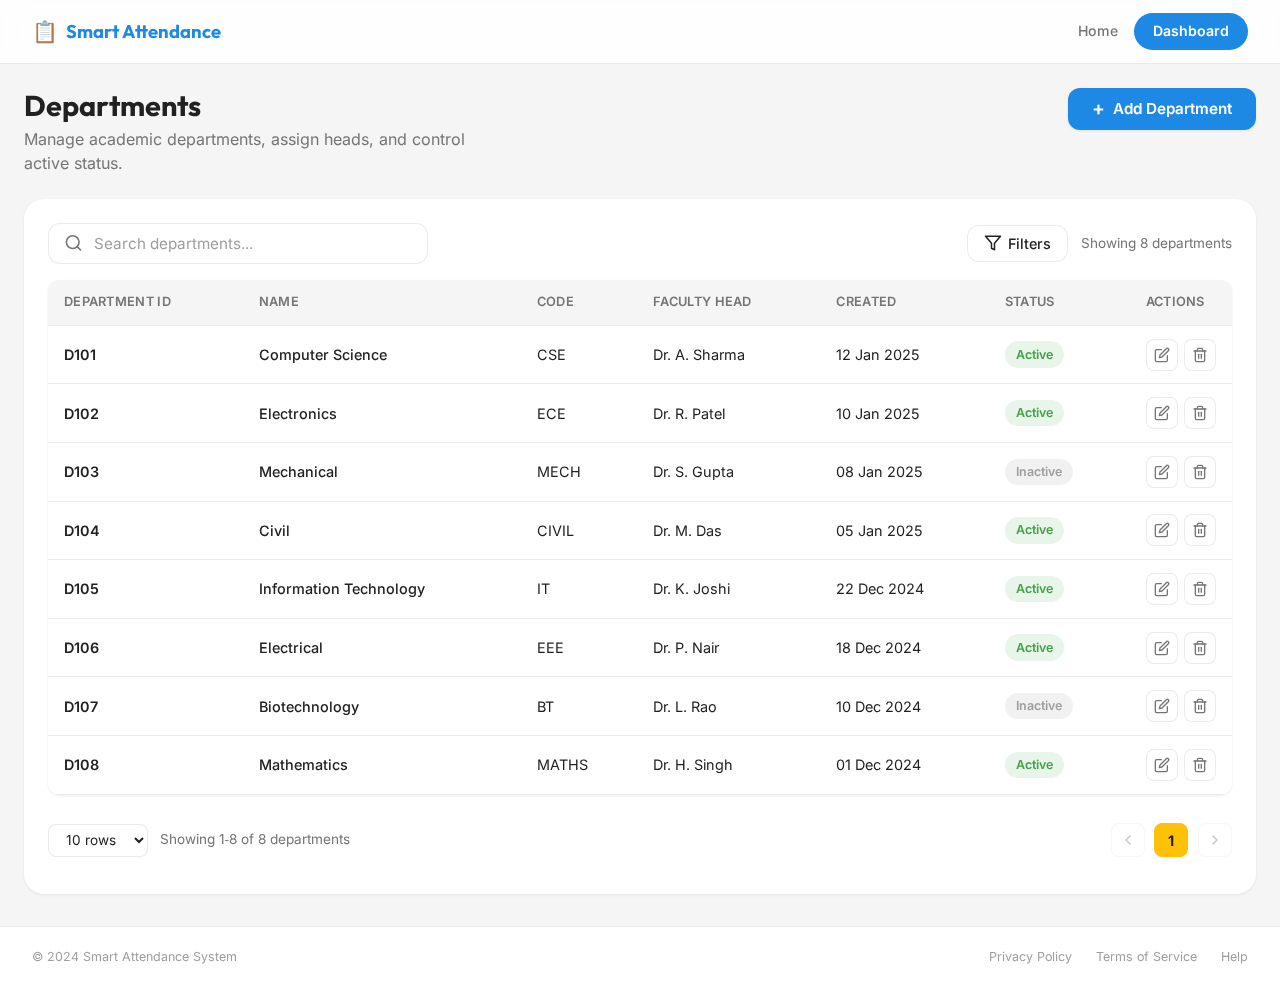Delete the Computer Science department row
Screen dimensions: 1280x987
pos(1200,355)
